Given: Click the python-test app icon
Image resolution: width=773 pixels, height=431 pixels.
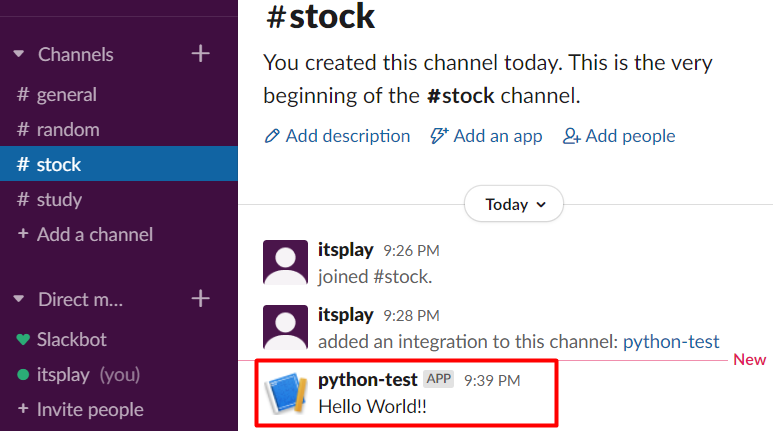Looking at the screenshot, I should point(285,392).
